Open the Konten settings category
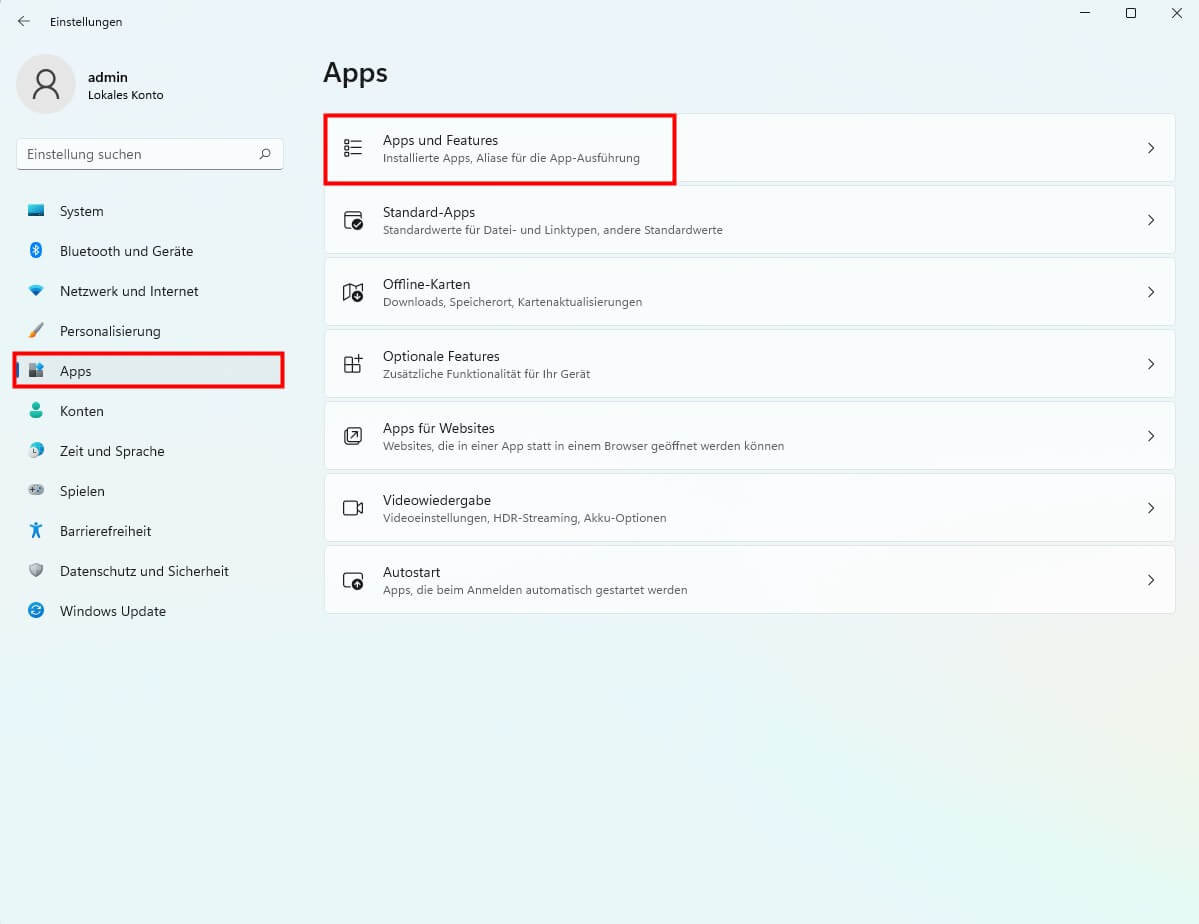The height and width of the screenshot is (924, 1199). [82, 411]
